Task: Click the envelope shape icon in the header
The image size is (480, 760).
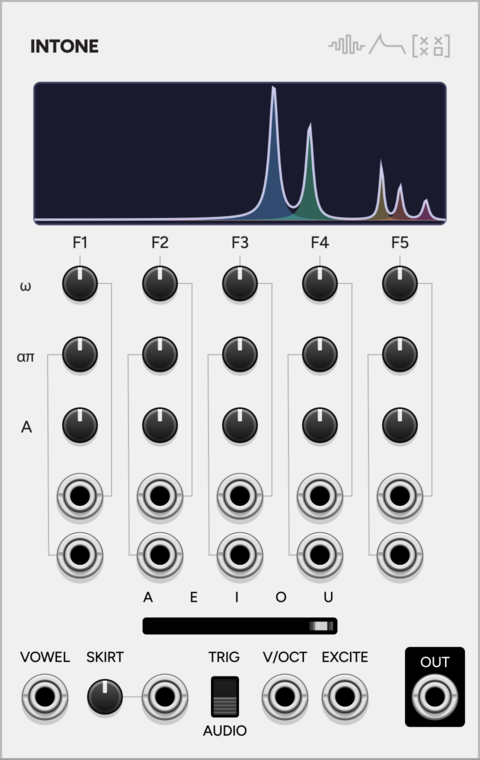Action: [387, 44]
